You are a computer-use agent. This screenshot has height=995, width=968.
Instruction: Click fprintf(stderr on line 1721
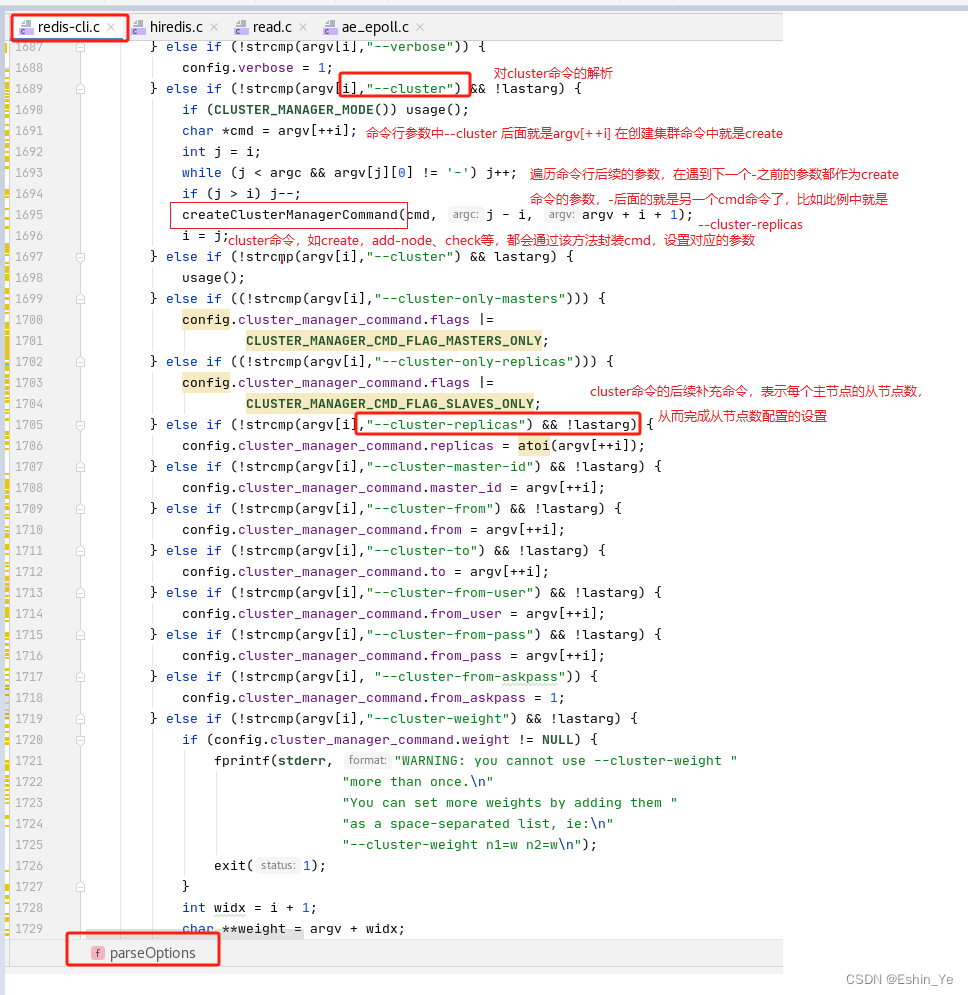pyautogui.click(x=269, y=761)
